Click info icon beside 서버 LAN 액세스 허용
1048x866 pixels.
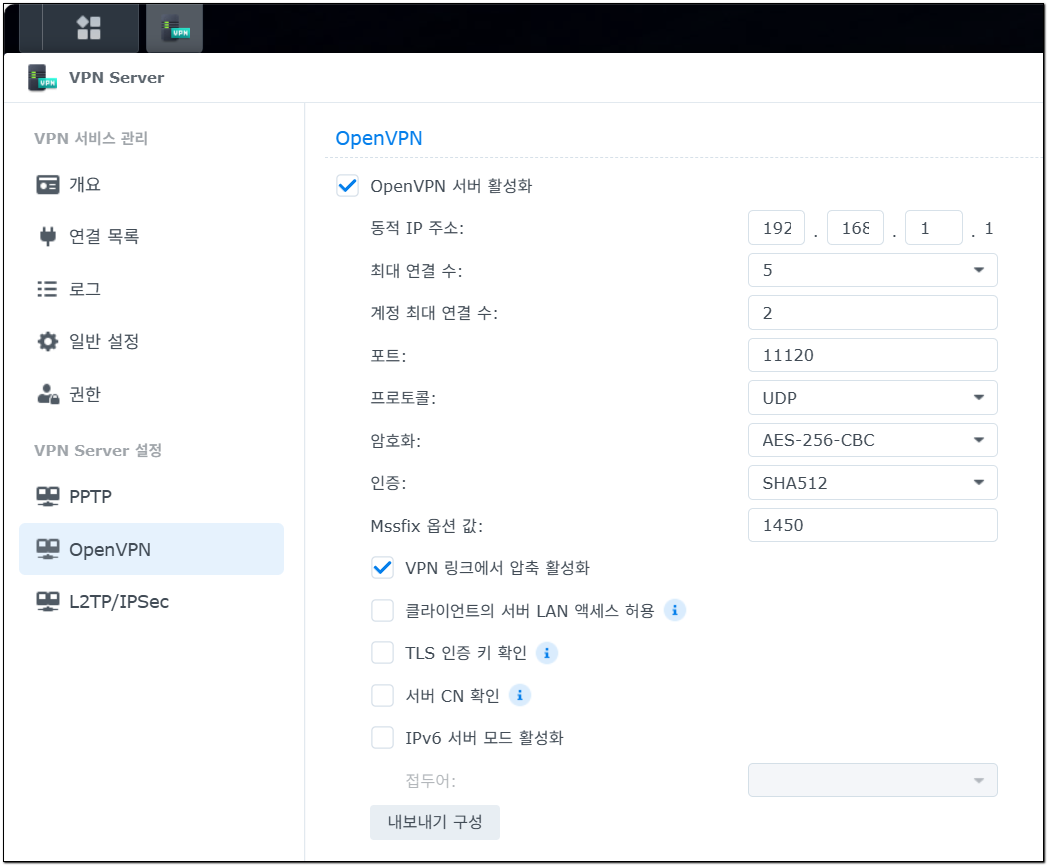(x=675, y=610)
